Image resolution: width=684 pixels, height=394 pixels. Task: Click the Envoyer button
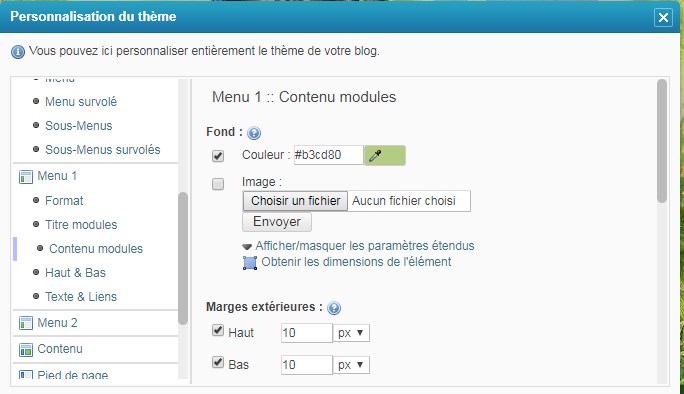pos(277,222)
